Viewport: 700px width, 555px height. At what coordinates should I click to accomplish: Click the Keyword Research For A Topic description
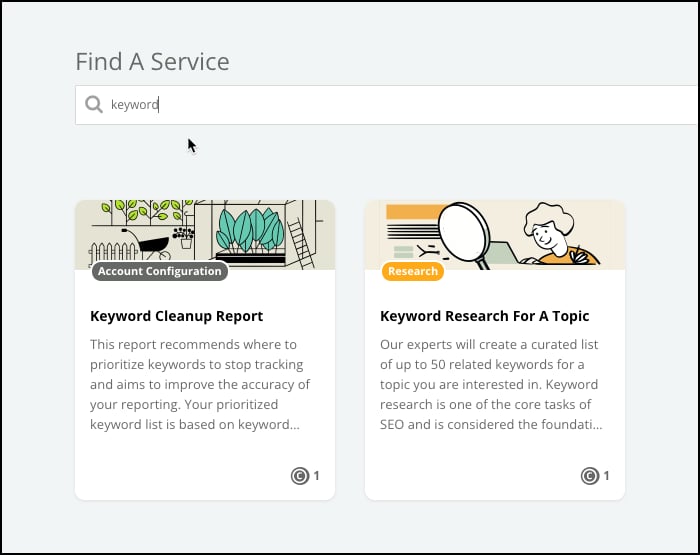tap(491, 384)
